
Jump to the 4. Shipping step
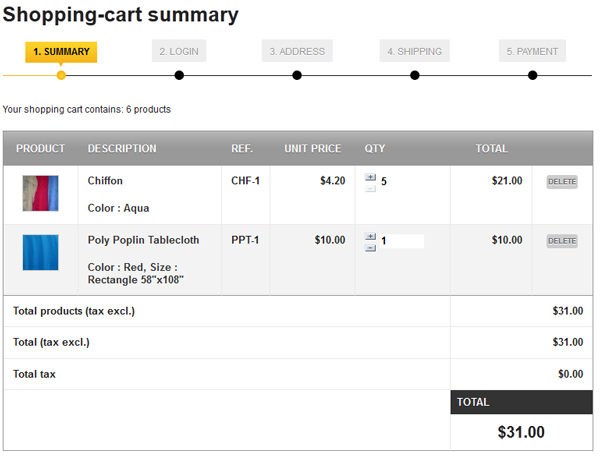click(x=415, y=51)
